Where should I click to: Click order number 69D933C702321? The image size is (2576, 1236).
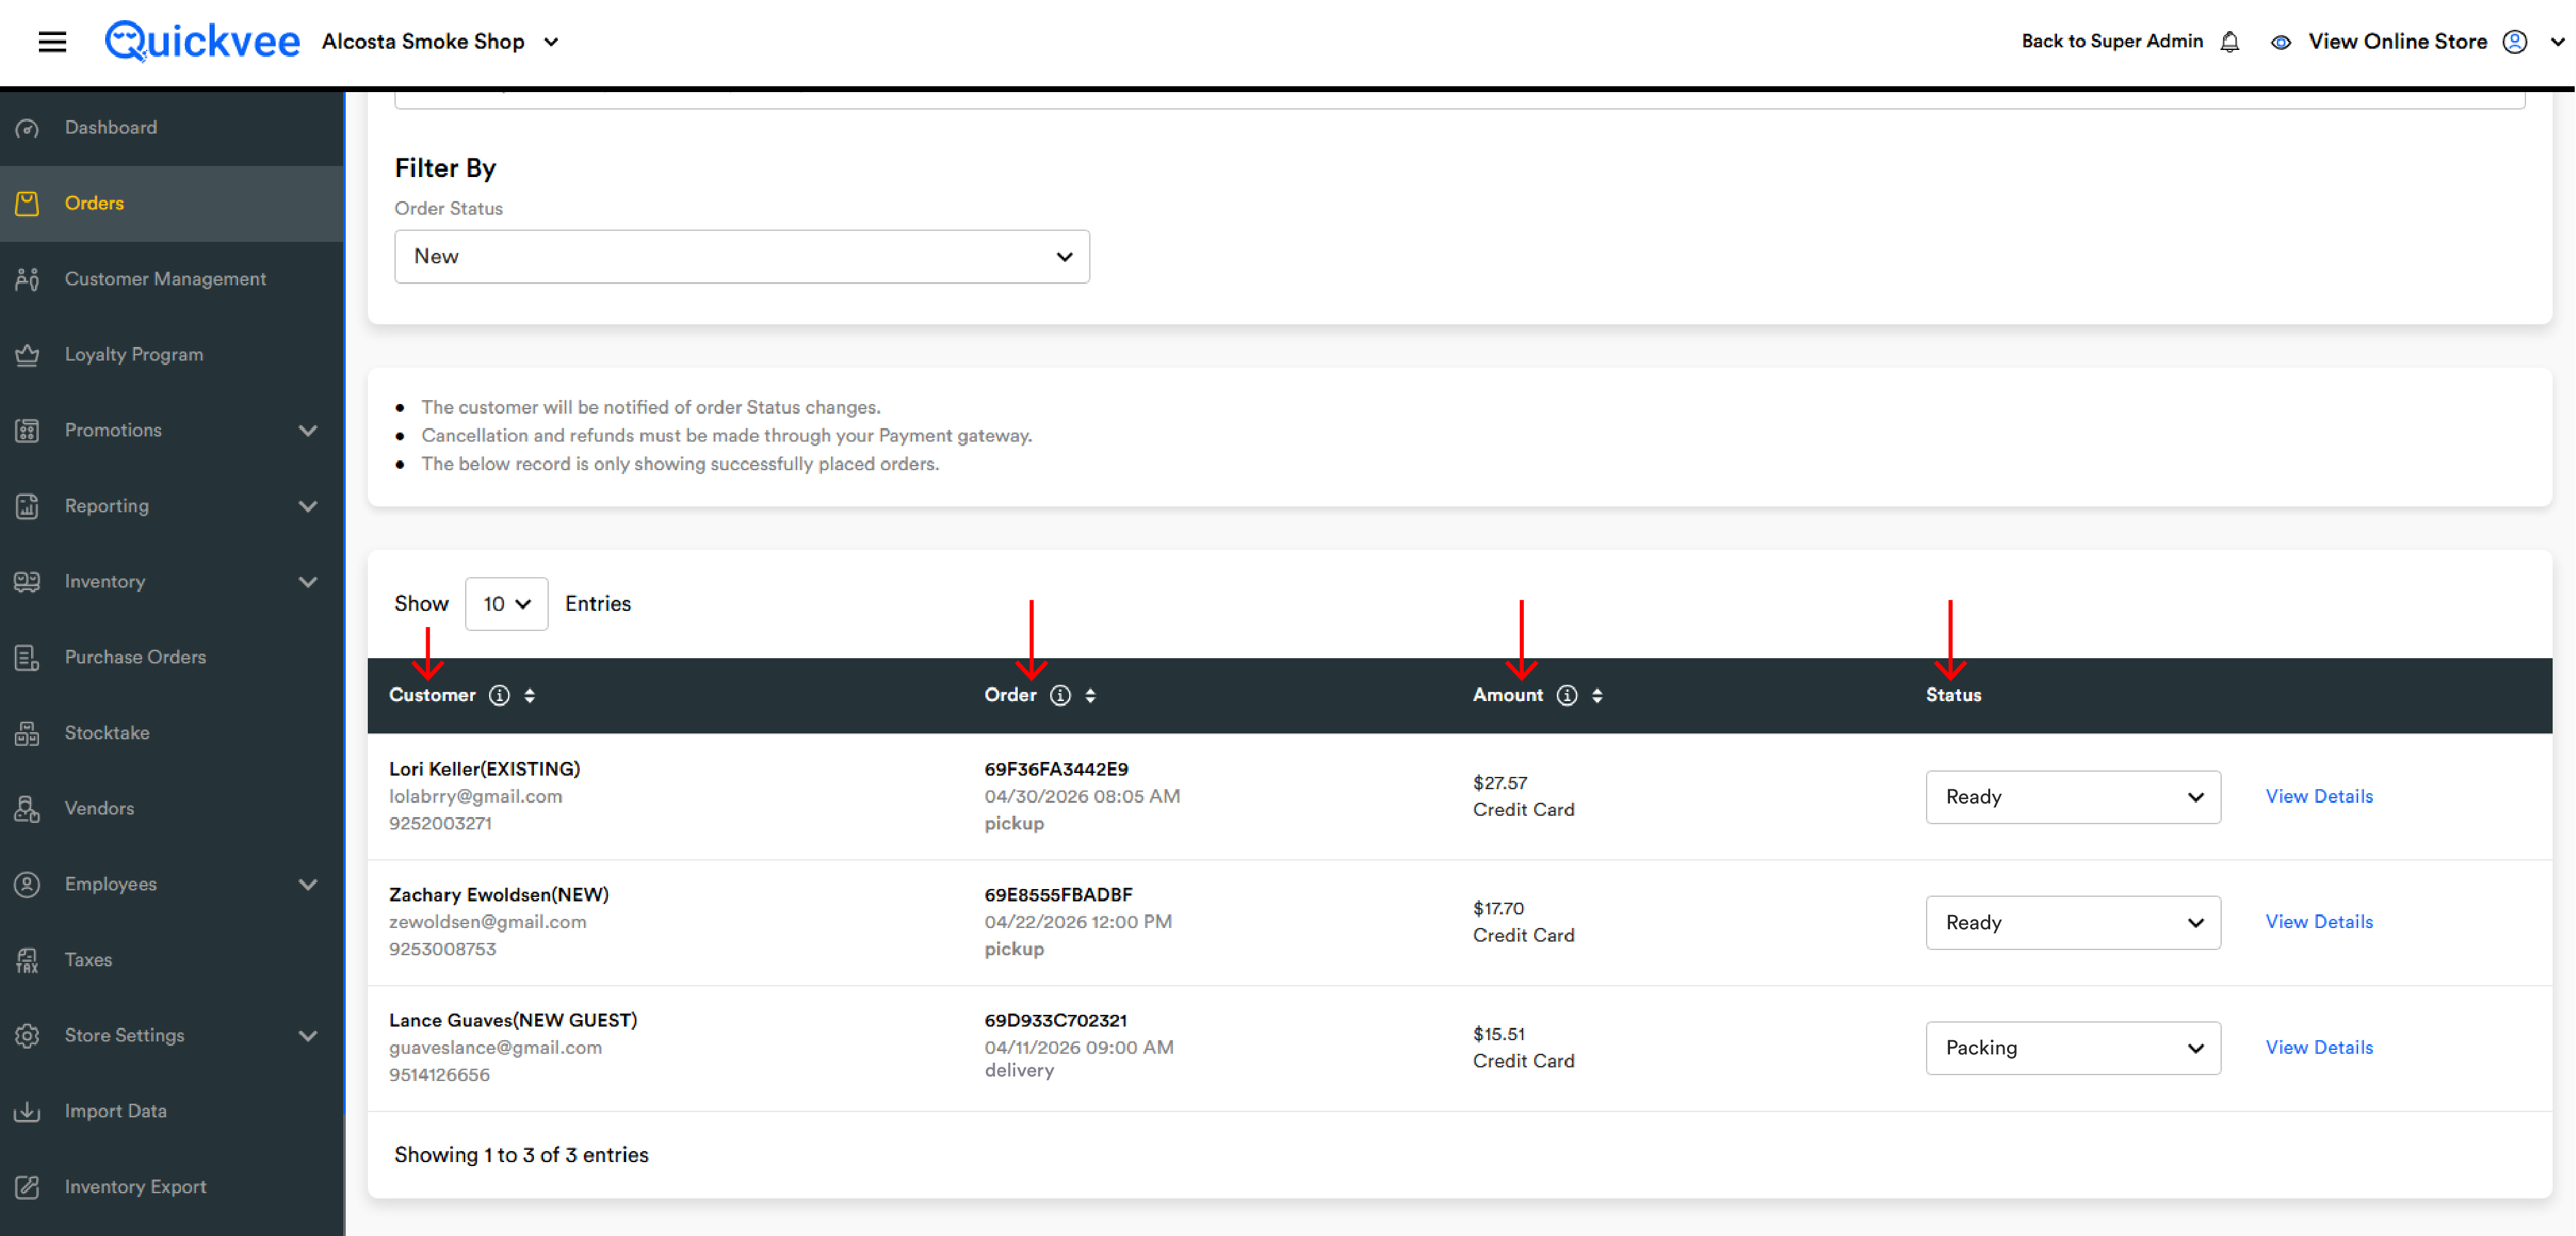tap(1055, 1021)
